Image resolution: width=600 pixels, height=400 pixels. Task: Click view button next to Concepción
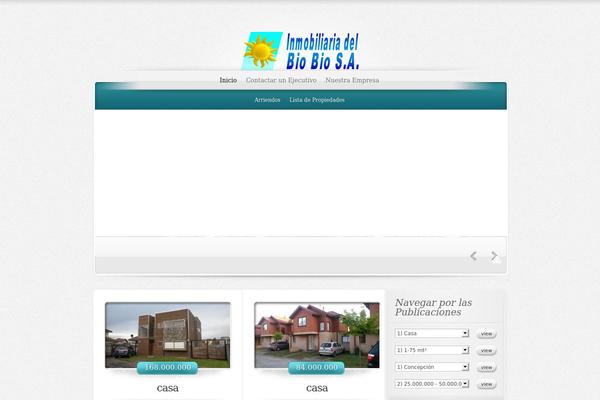pos(486,367)
